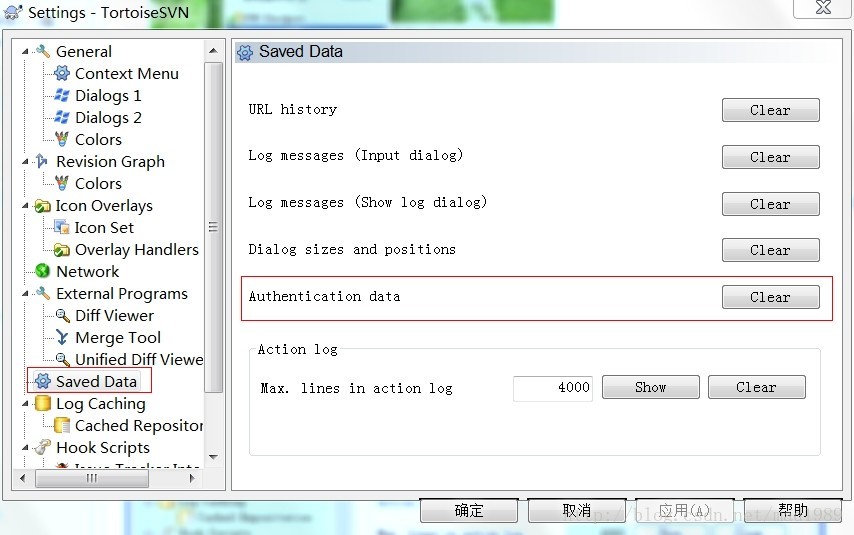Click the Colors icon under Revision Graph
Viewport: 854px width, 535px height.
(x=62, y=183)
